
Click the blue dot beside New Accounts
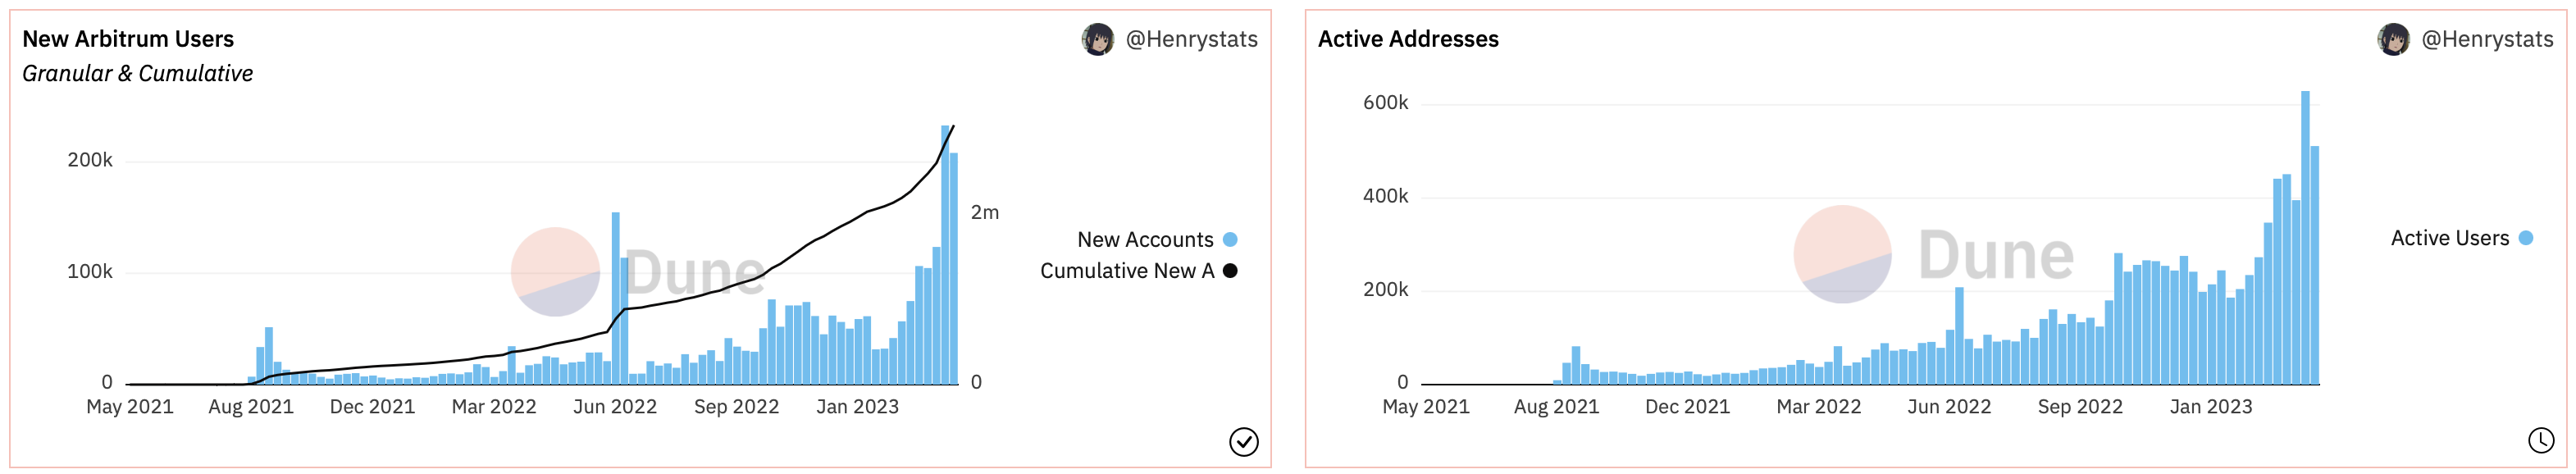pyautogui.click(x=1230, y=240)
